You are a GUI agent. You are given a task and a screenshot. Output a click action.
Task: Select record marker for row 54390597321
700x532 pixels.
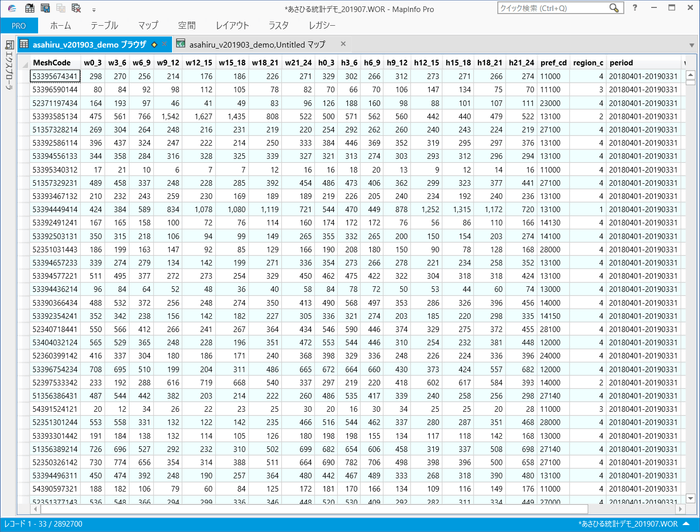pos(24,489)
